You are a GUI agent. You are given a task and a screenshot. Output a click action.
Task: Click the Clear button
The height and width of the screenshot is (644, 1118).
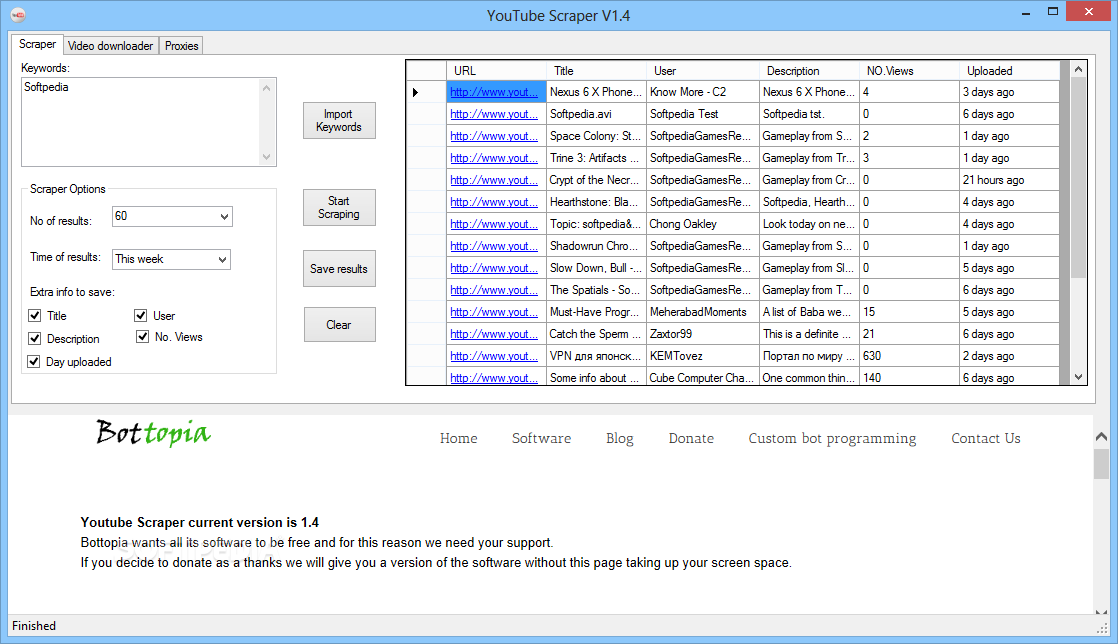click(339, 324)
